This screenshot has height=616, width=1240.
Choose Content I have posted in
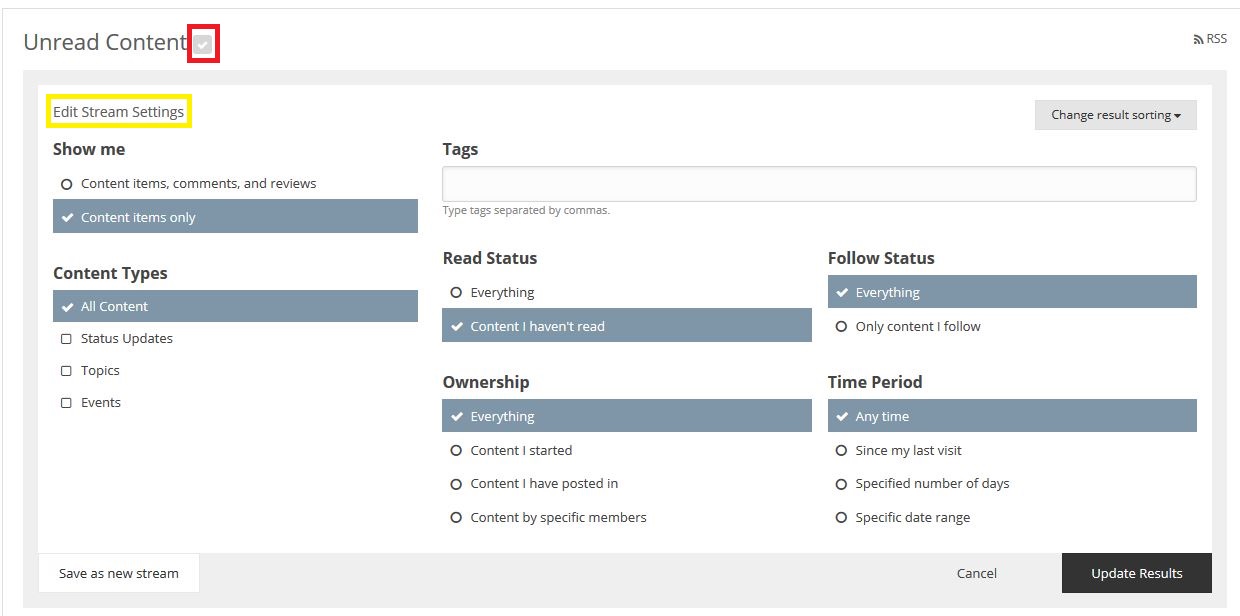pyautogui.click(x=627, y=484)
